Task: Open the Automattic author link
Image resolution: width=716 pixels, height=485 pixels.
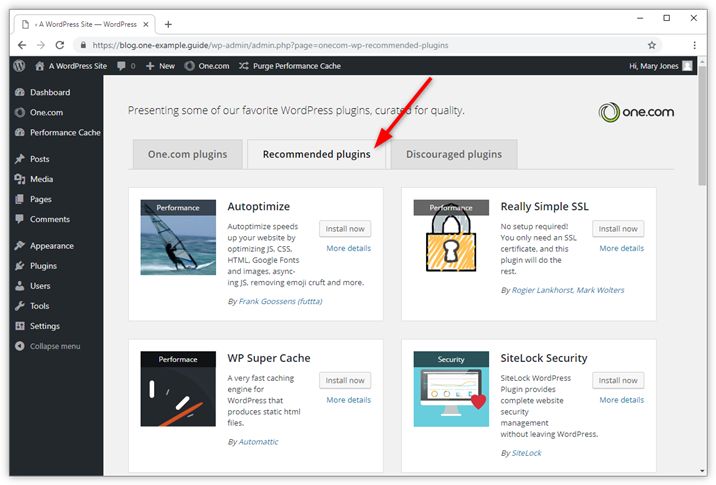Action: [x=258, y=442]
